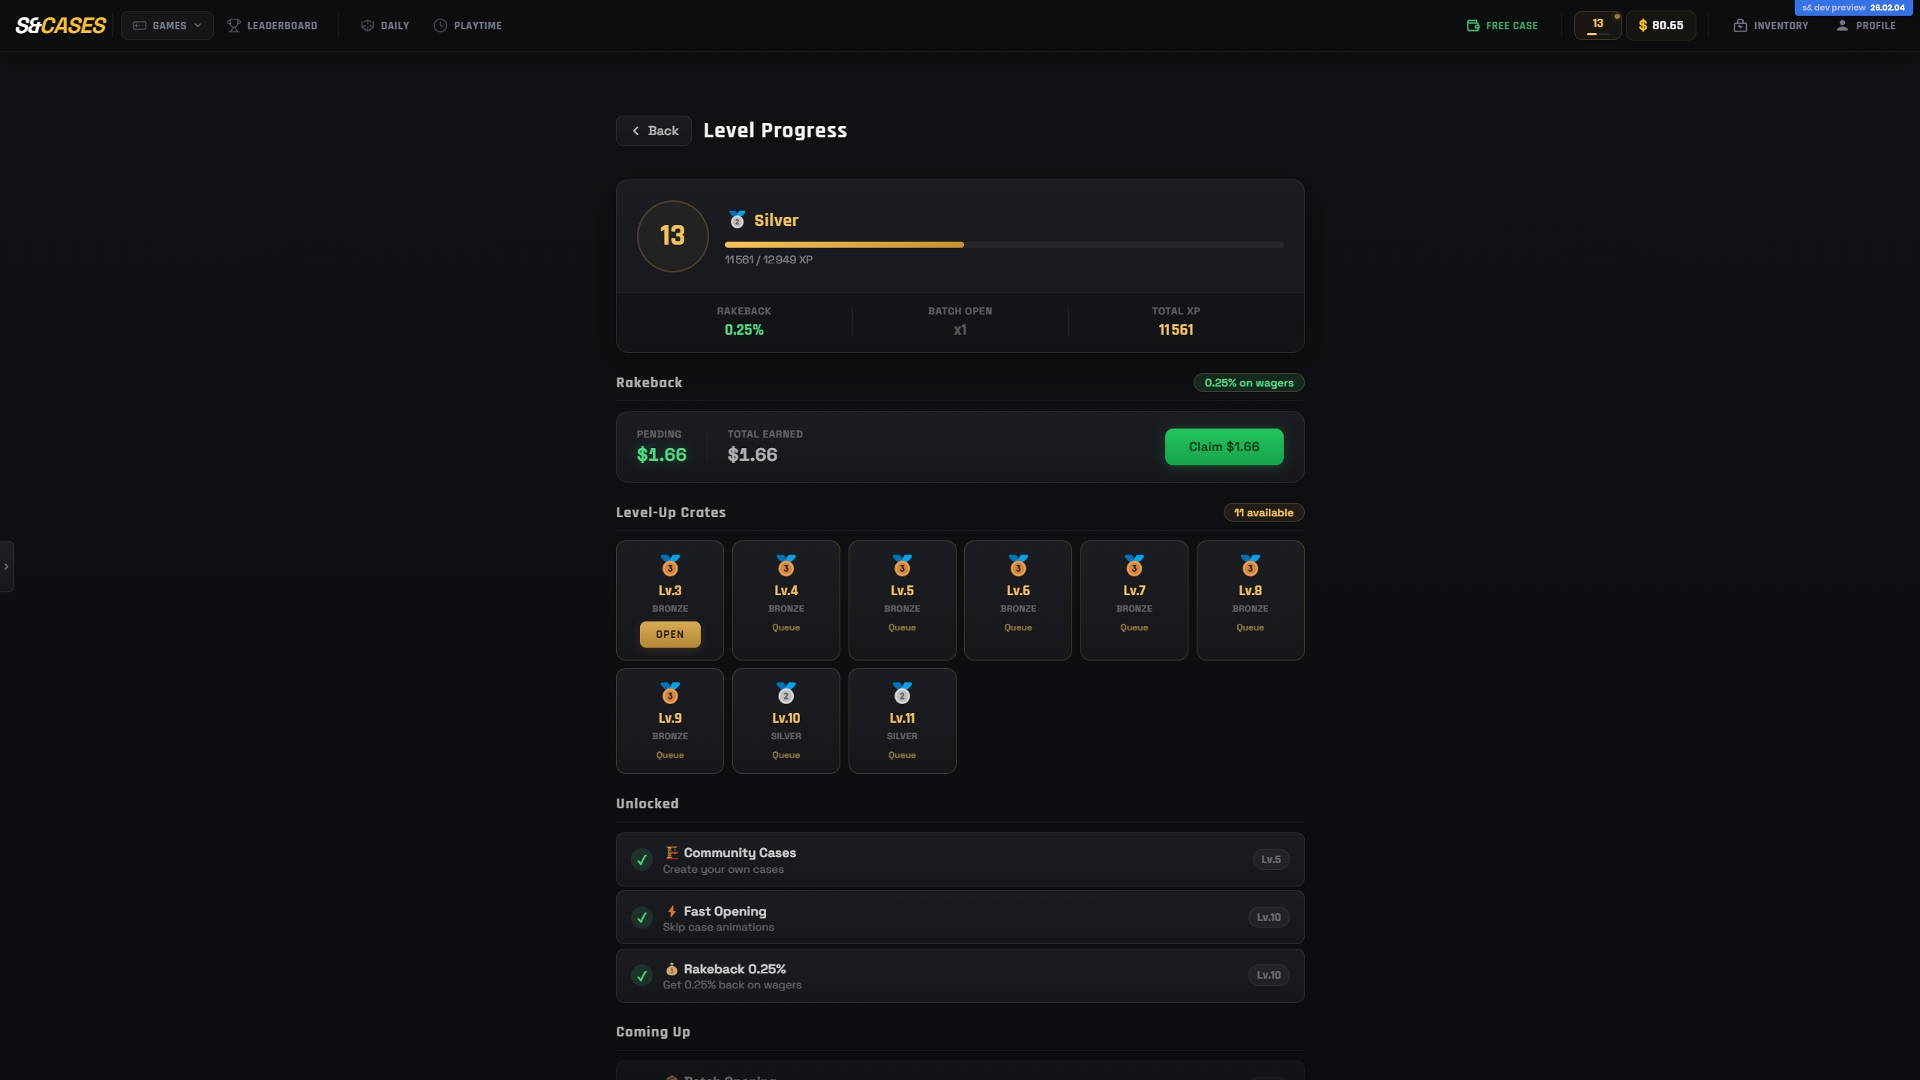The height and width of the screenshot is (1080, 1920).
Task: Open Inventory from the bag icon
Action: point(1740,25)
